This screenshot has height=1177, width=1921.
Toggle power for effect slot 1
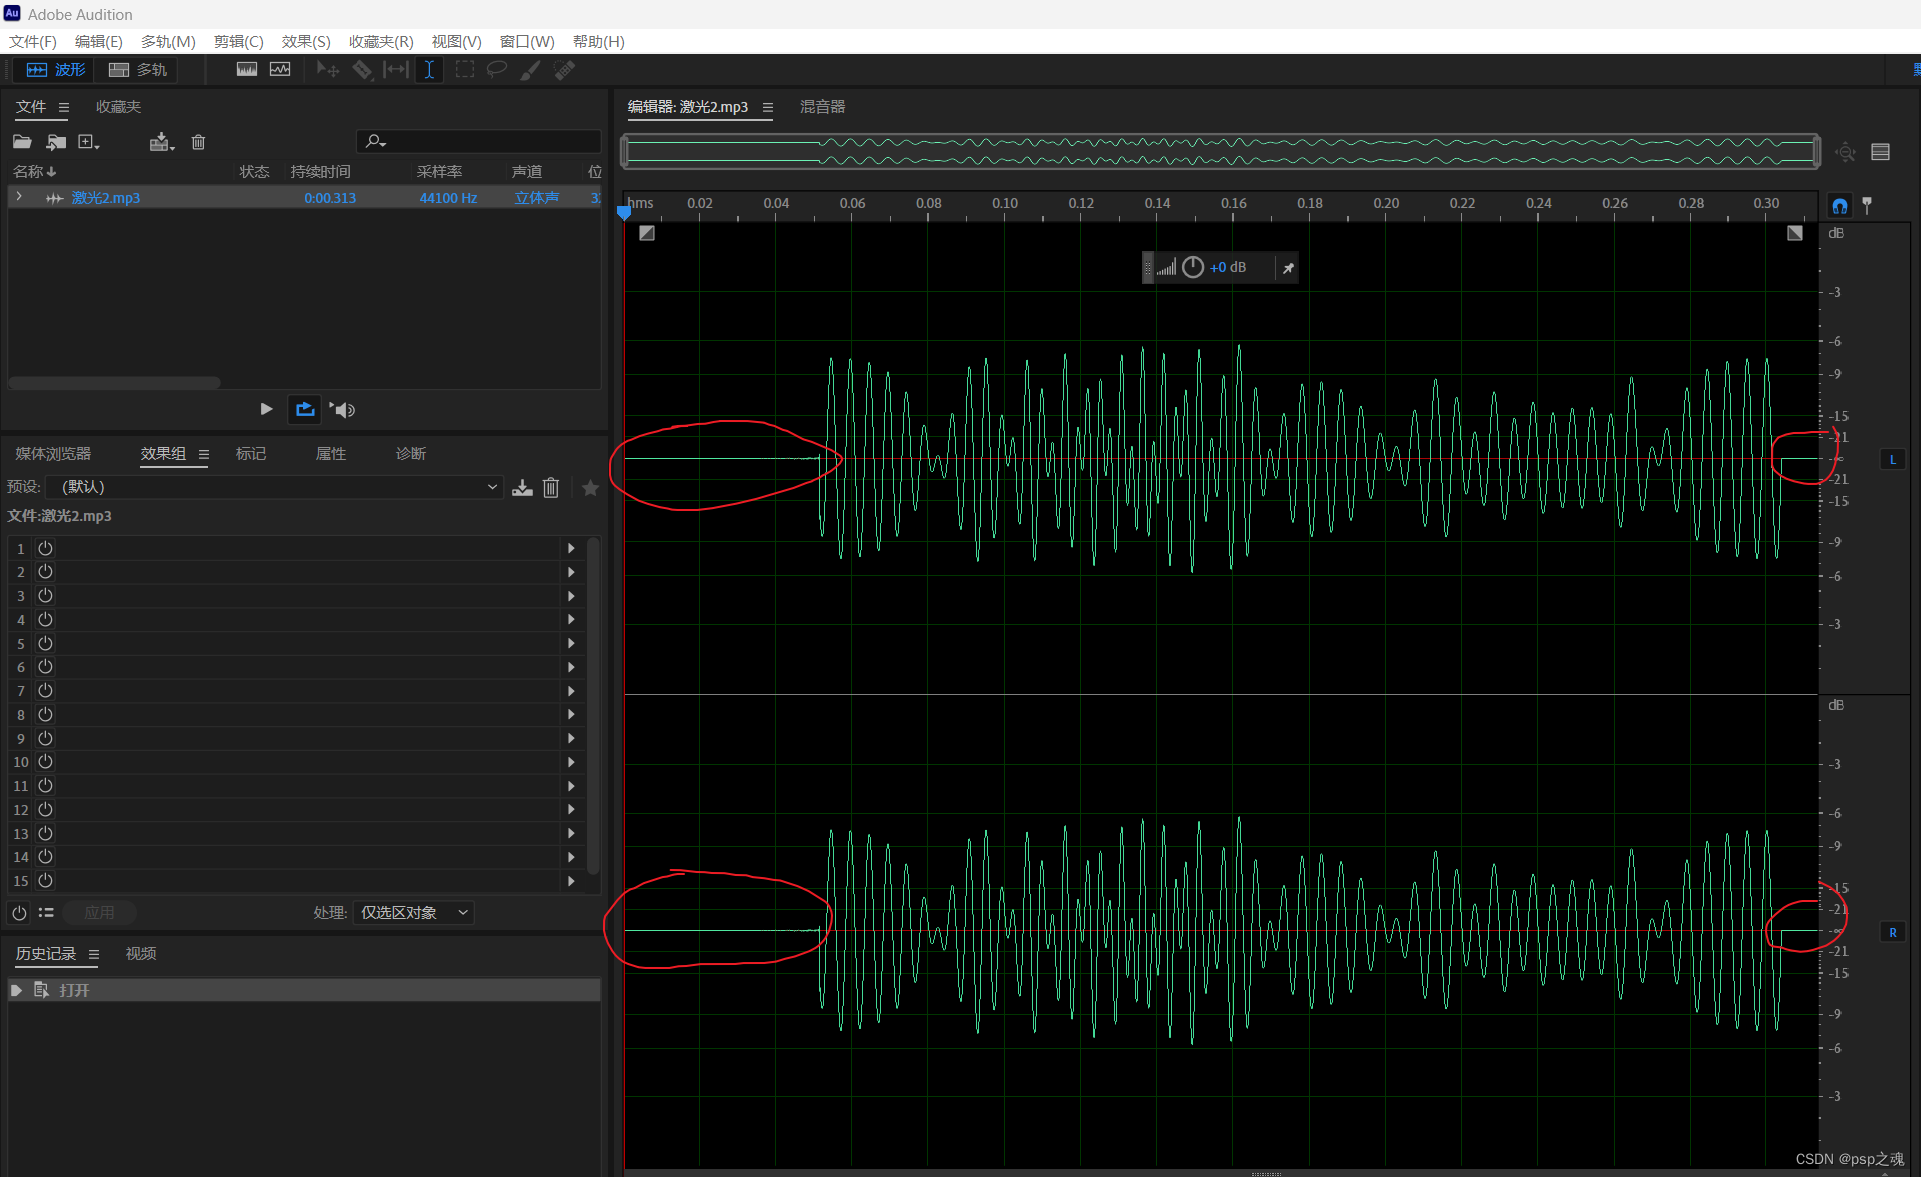tap(45, 548)
